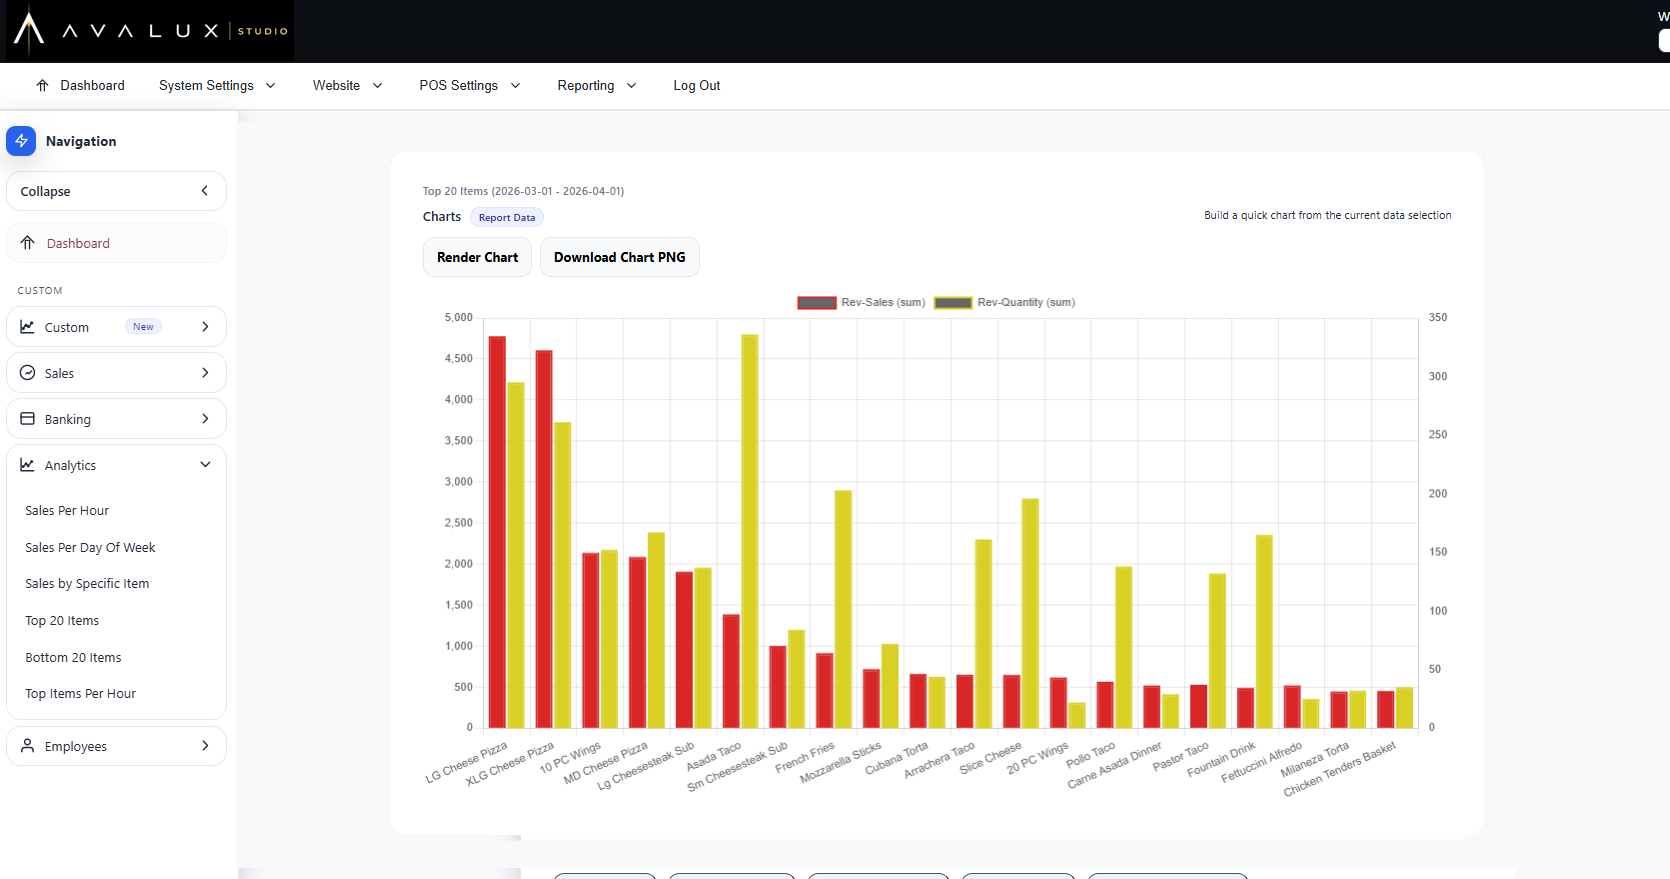Open the System Settings dropdown menu
1670x879 pixels.
pyautogui.click(x=217, y=86)
